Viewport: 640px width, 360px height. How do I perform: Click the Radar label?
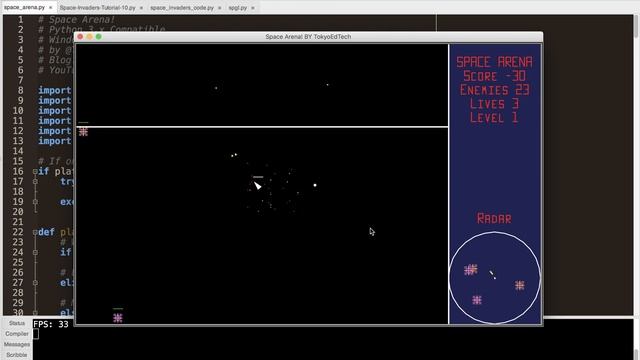(494, 218)
